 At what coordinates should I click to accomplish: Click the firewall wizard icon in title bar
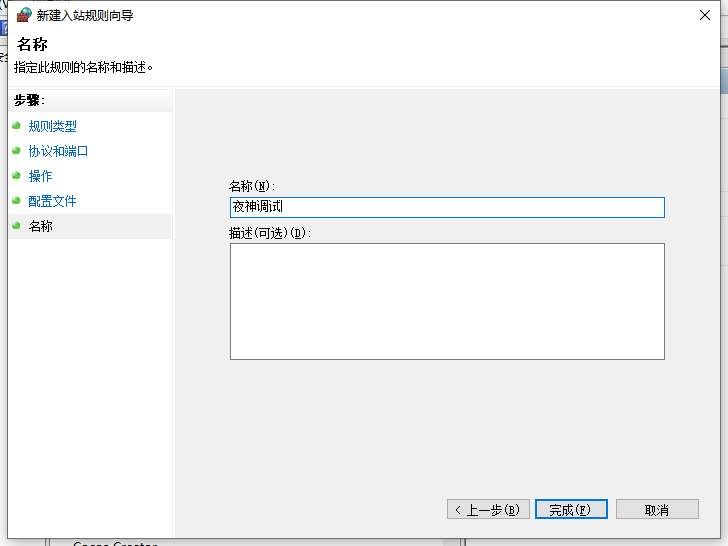[24, 15]
